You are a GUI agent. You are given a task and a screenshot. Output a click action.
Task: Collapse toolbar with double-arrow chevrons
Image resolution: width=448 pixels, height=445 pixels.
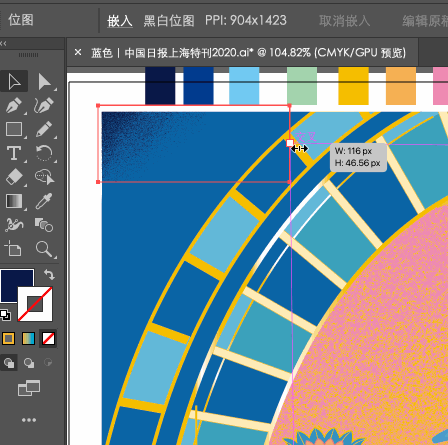(x=3, y=43)
